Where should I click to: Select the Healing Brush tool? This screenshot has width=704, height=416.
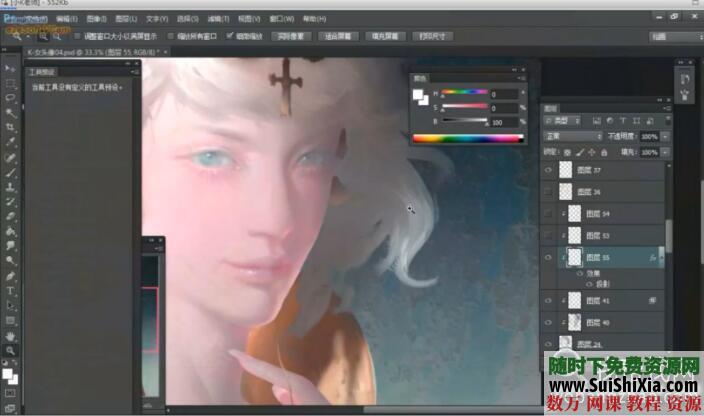pos(10,158)
